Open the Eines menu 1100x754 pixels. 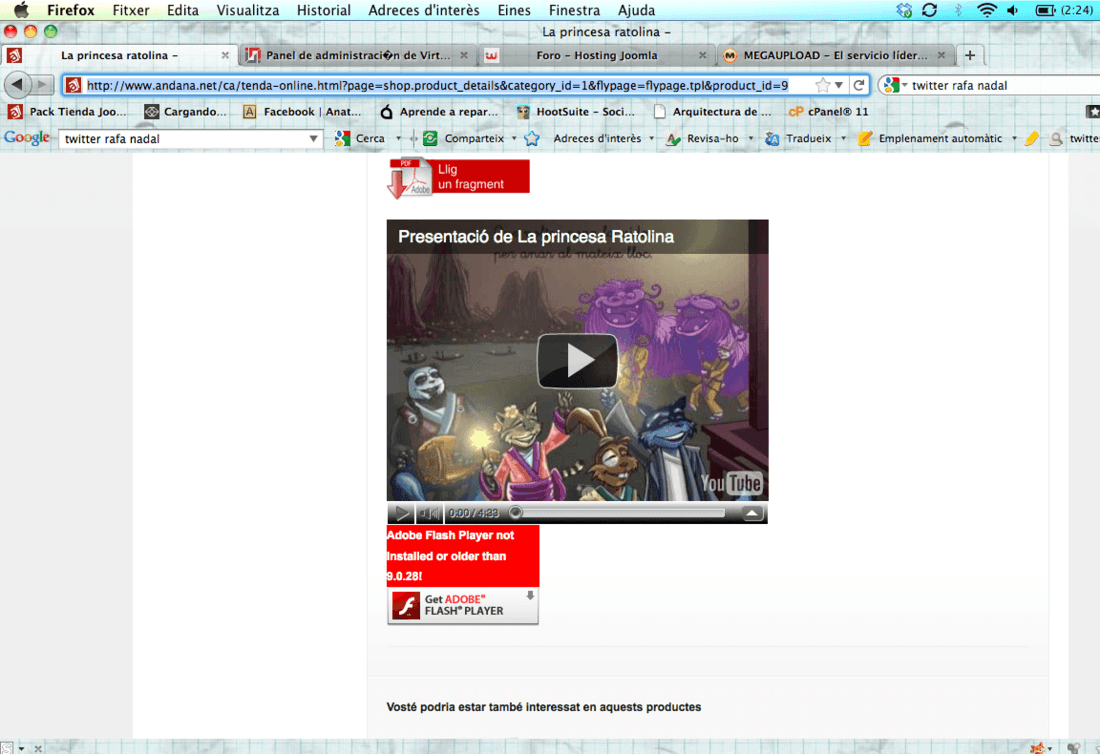514,10
